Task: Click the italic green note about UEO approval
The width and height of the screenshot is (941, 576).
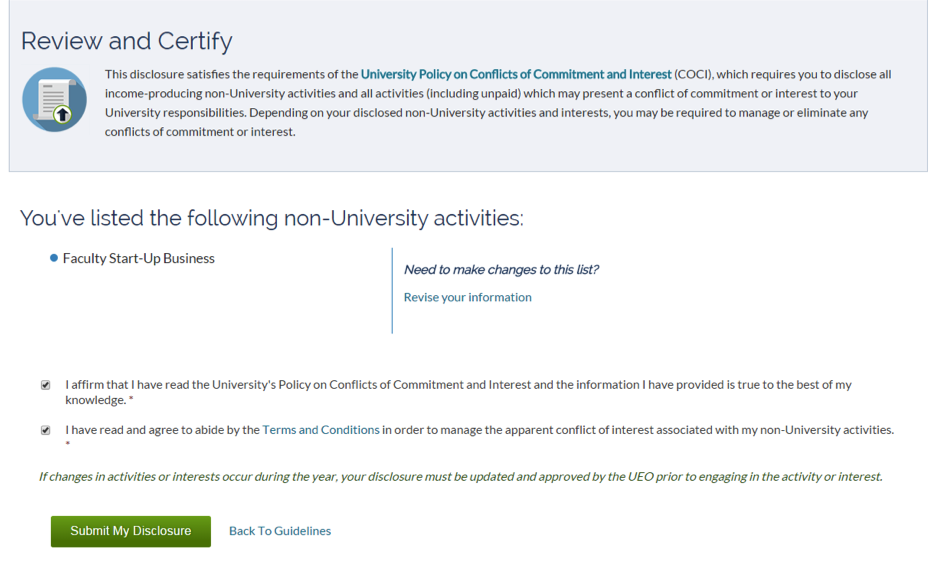Action: (x=461, y=476)
